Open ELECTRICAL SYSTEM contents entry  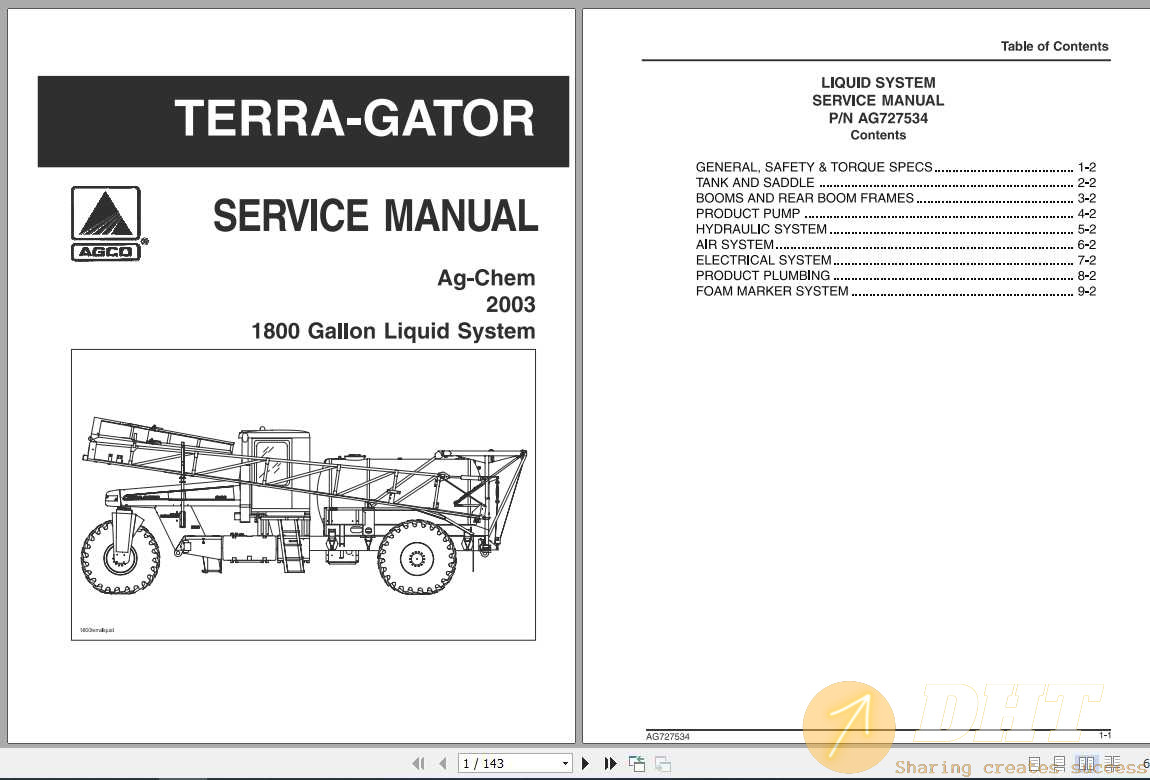coord(896,260)
